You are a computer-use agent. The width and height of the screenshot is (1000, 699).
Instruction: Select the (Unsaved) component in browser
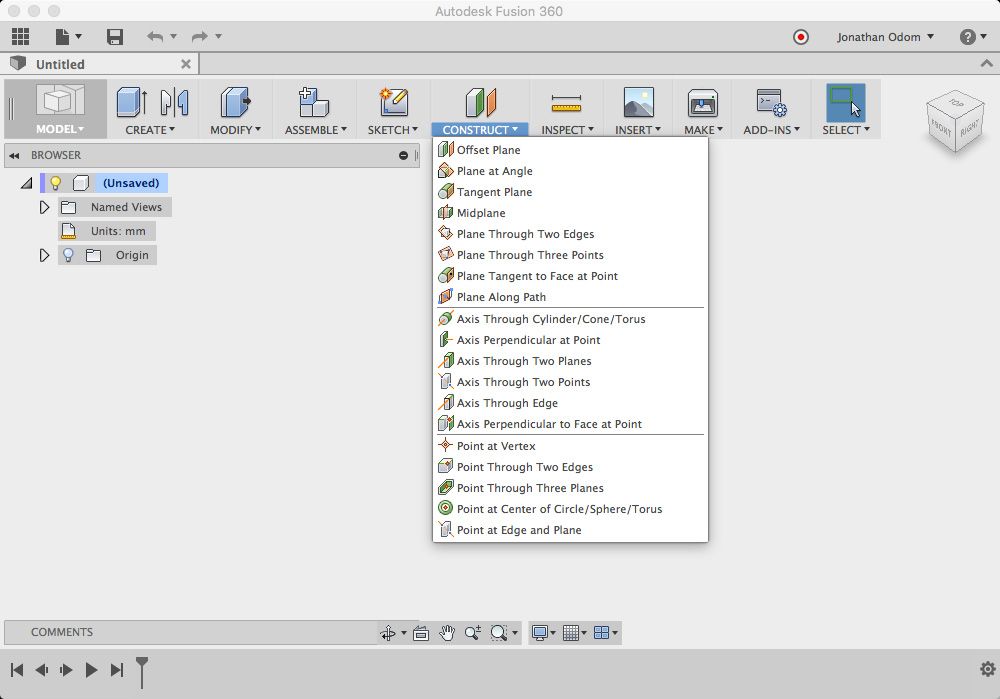131,183
